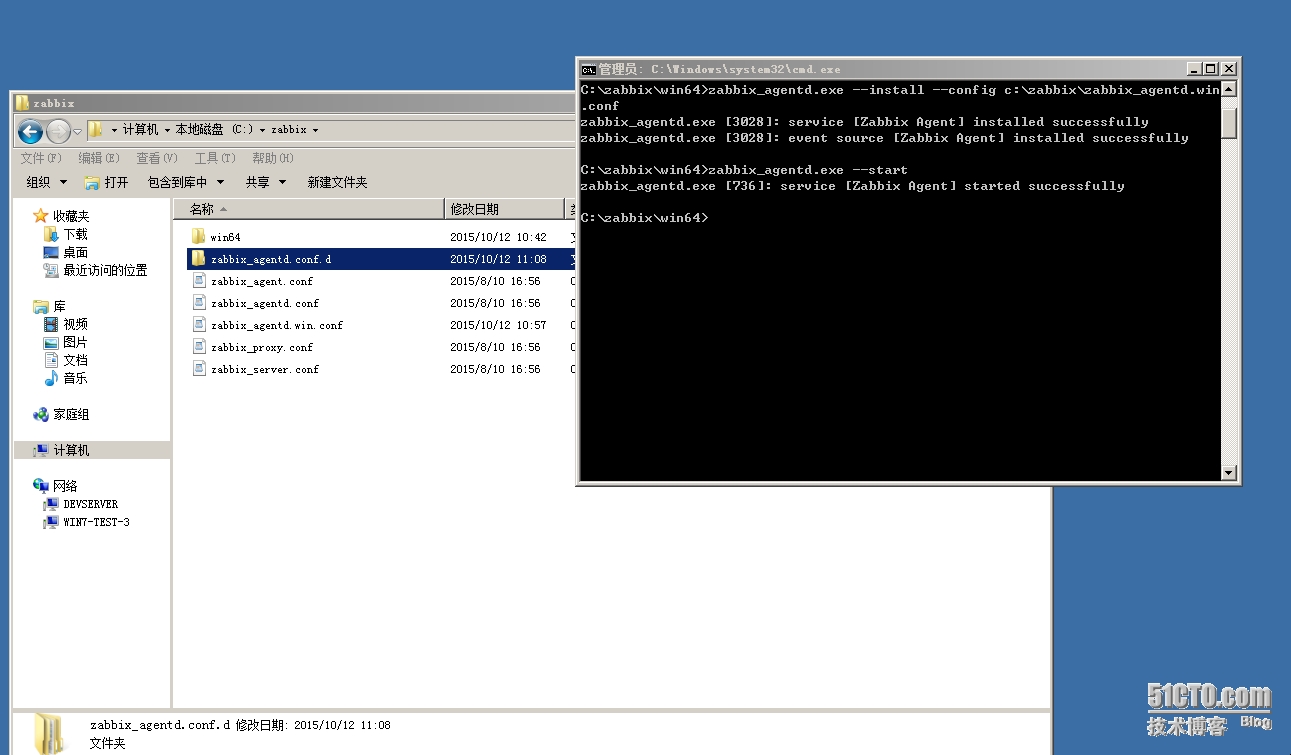Screen dimensions: 1291x755
Task: Maximize the cmd.exe window
Action: (x=1211, y=69)
